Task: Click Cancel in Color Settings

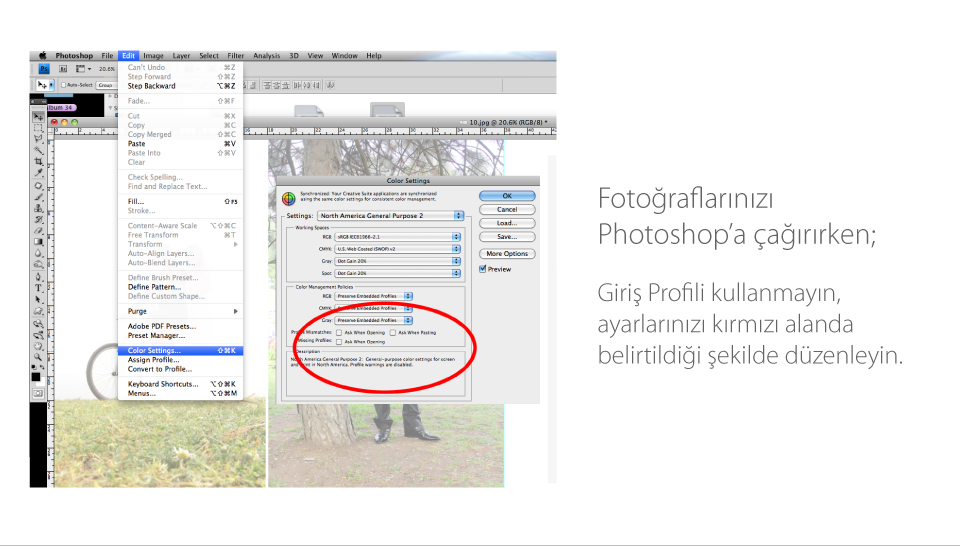Action: pos(507,209)
